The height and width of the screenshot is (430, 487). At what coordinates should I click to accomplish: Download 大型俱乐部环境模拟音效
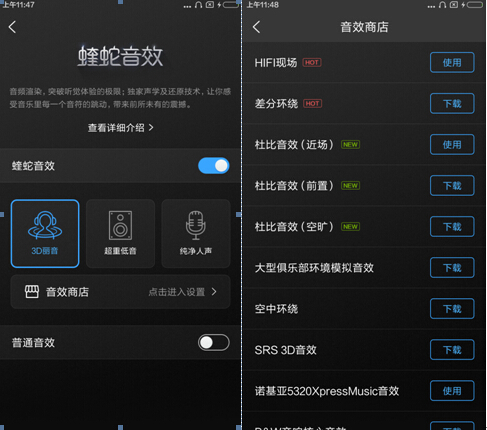click(x=452, y=267)
